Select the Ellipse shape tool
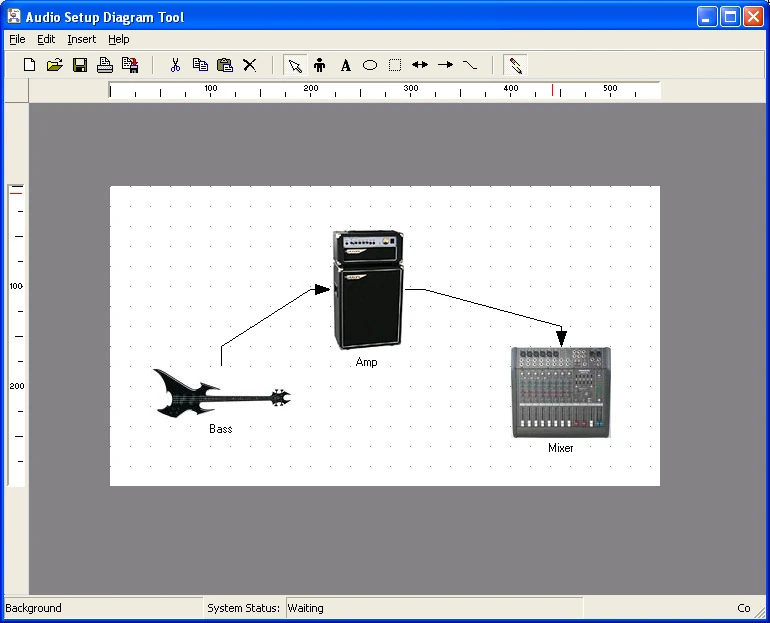Image resolution: width=770 pixels, height=623 pixels. pos(370,65)
